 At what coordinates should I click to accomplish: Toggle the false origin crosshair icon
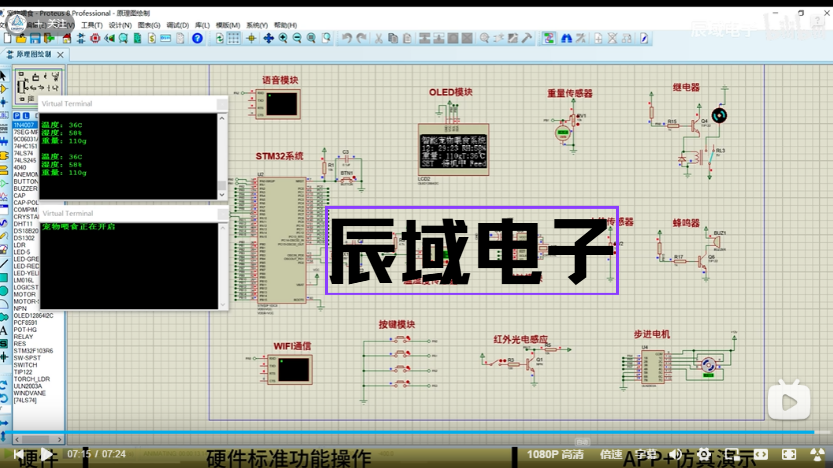pyautogui.click(x=251, y=38)
